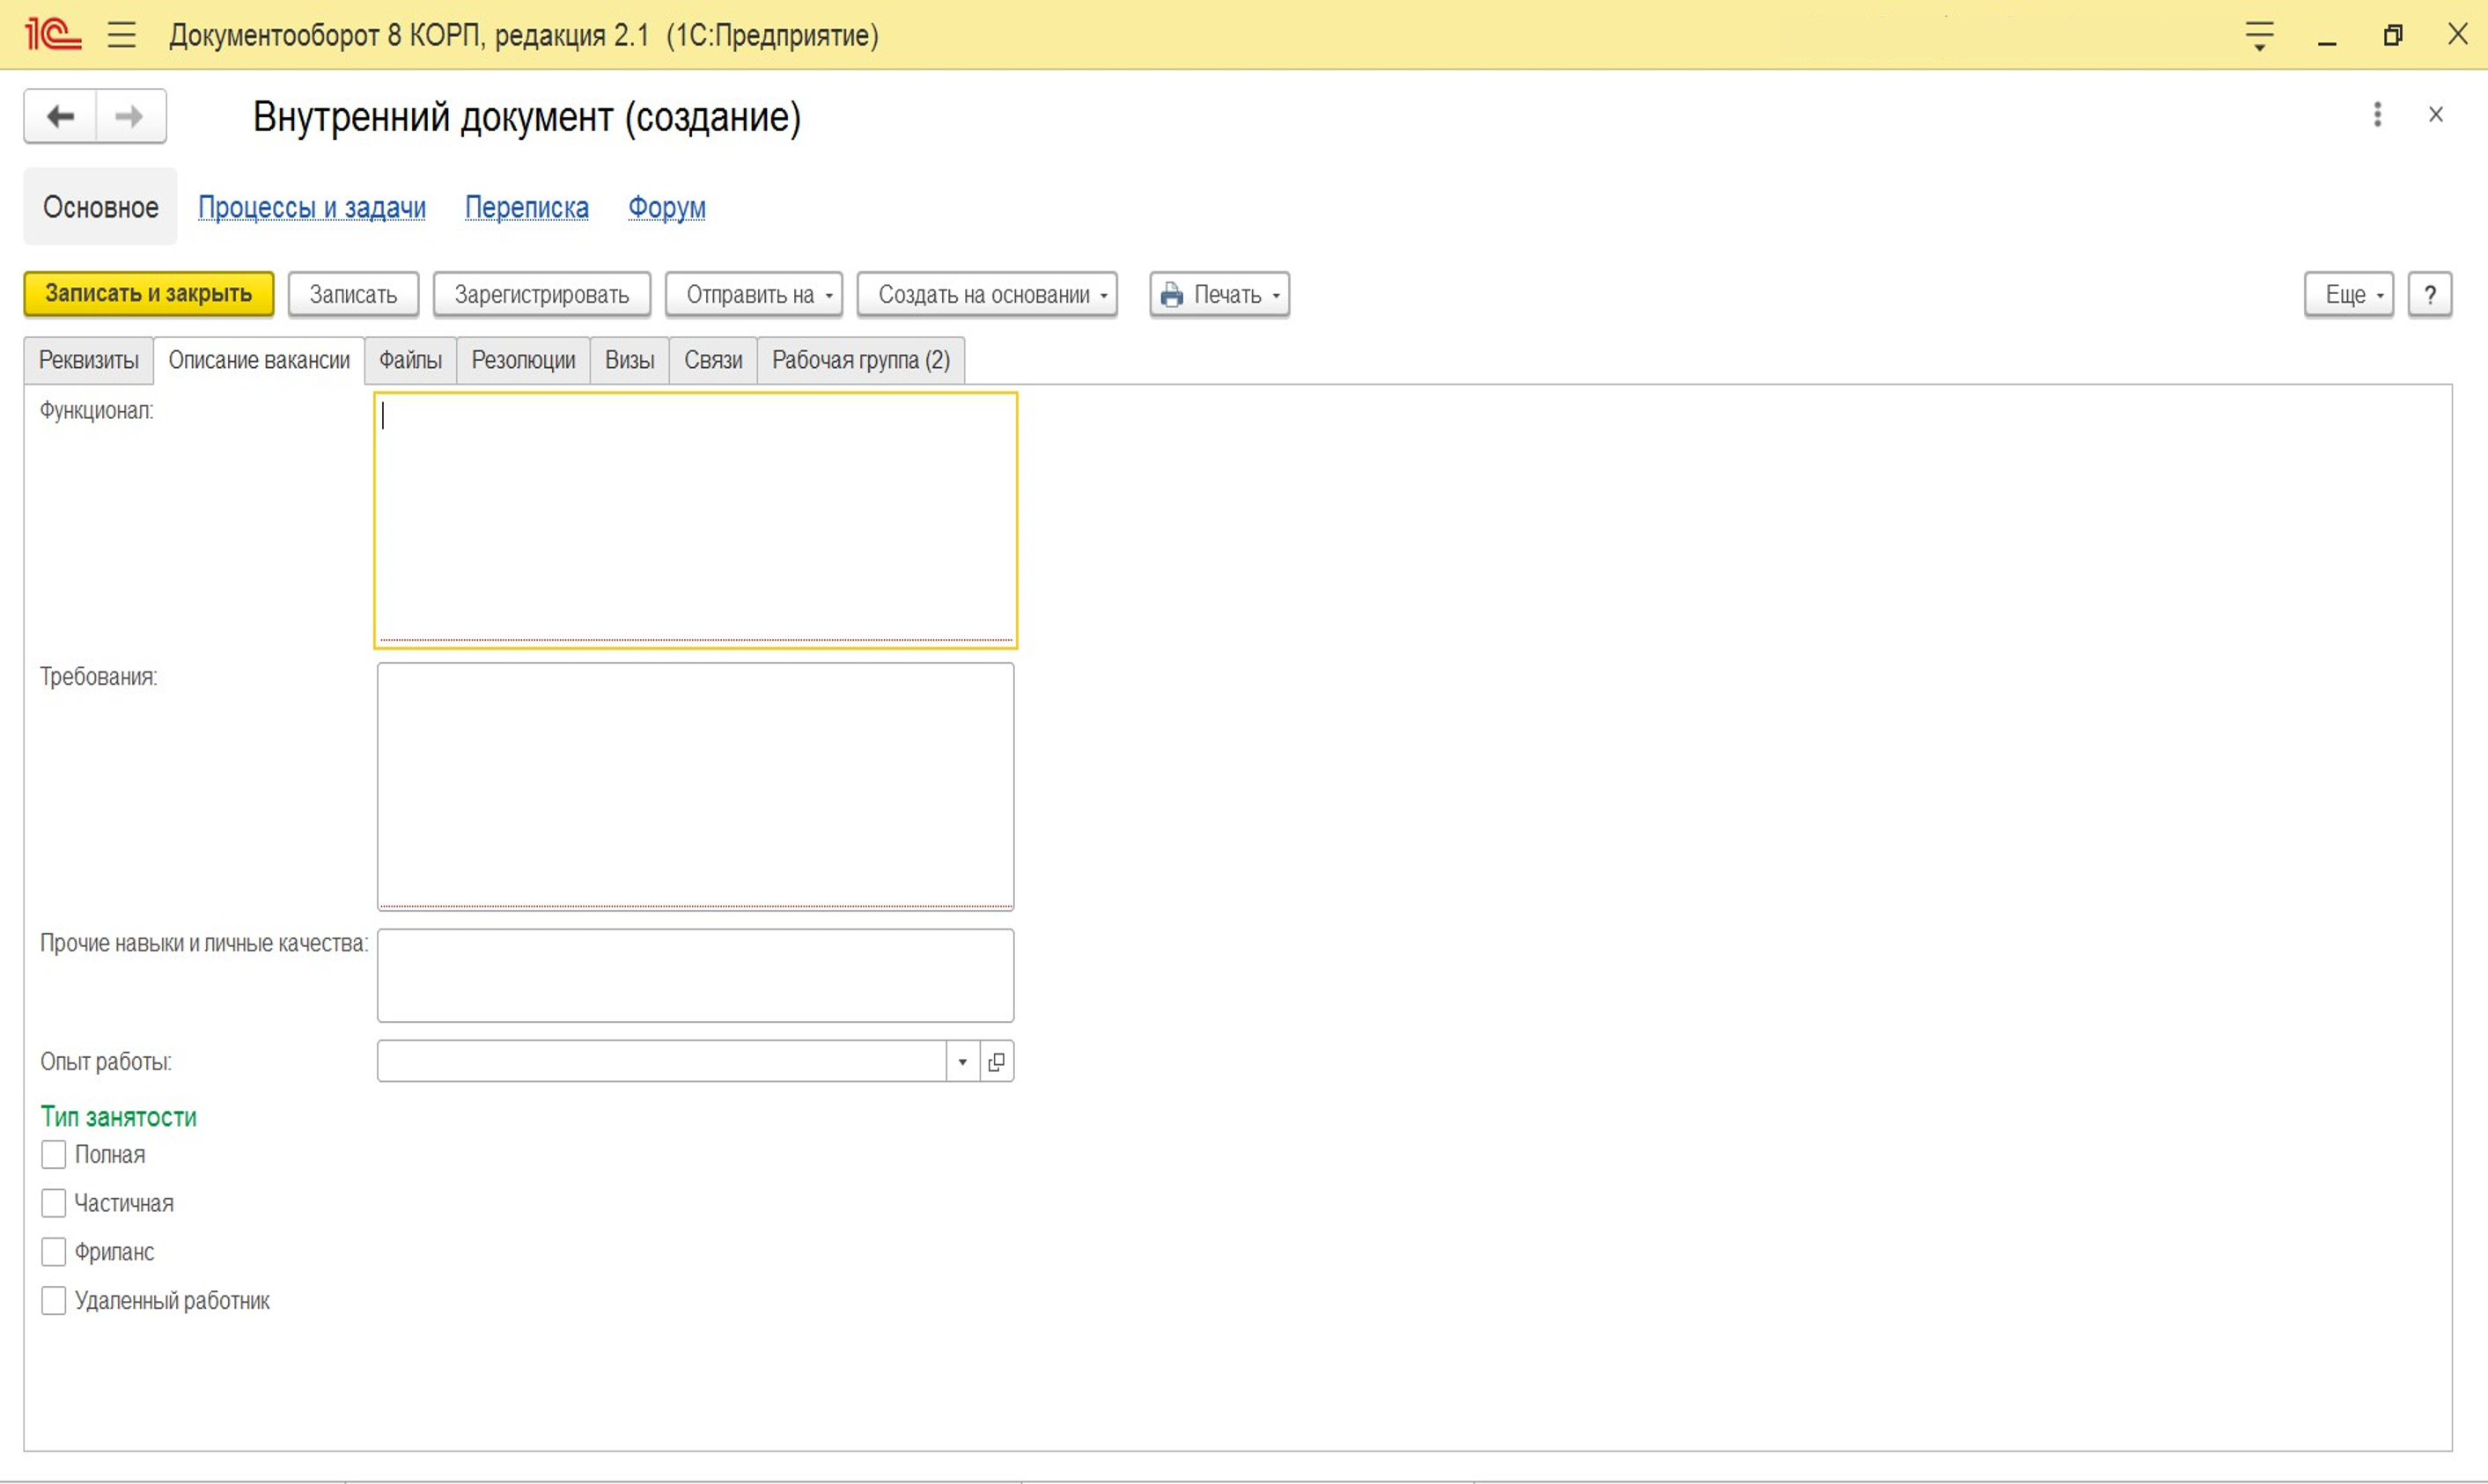Focus the Функционал text area
The image size is (2488, 1484).
click(x=695, y=520)
